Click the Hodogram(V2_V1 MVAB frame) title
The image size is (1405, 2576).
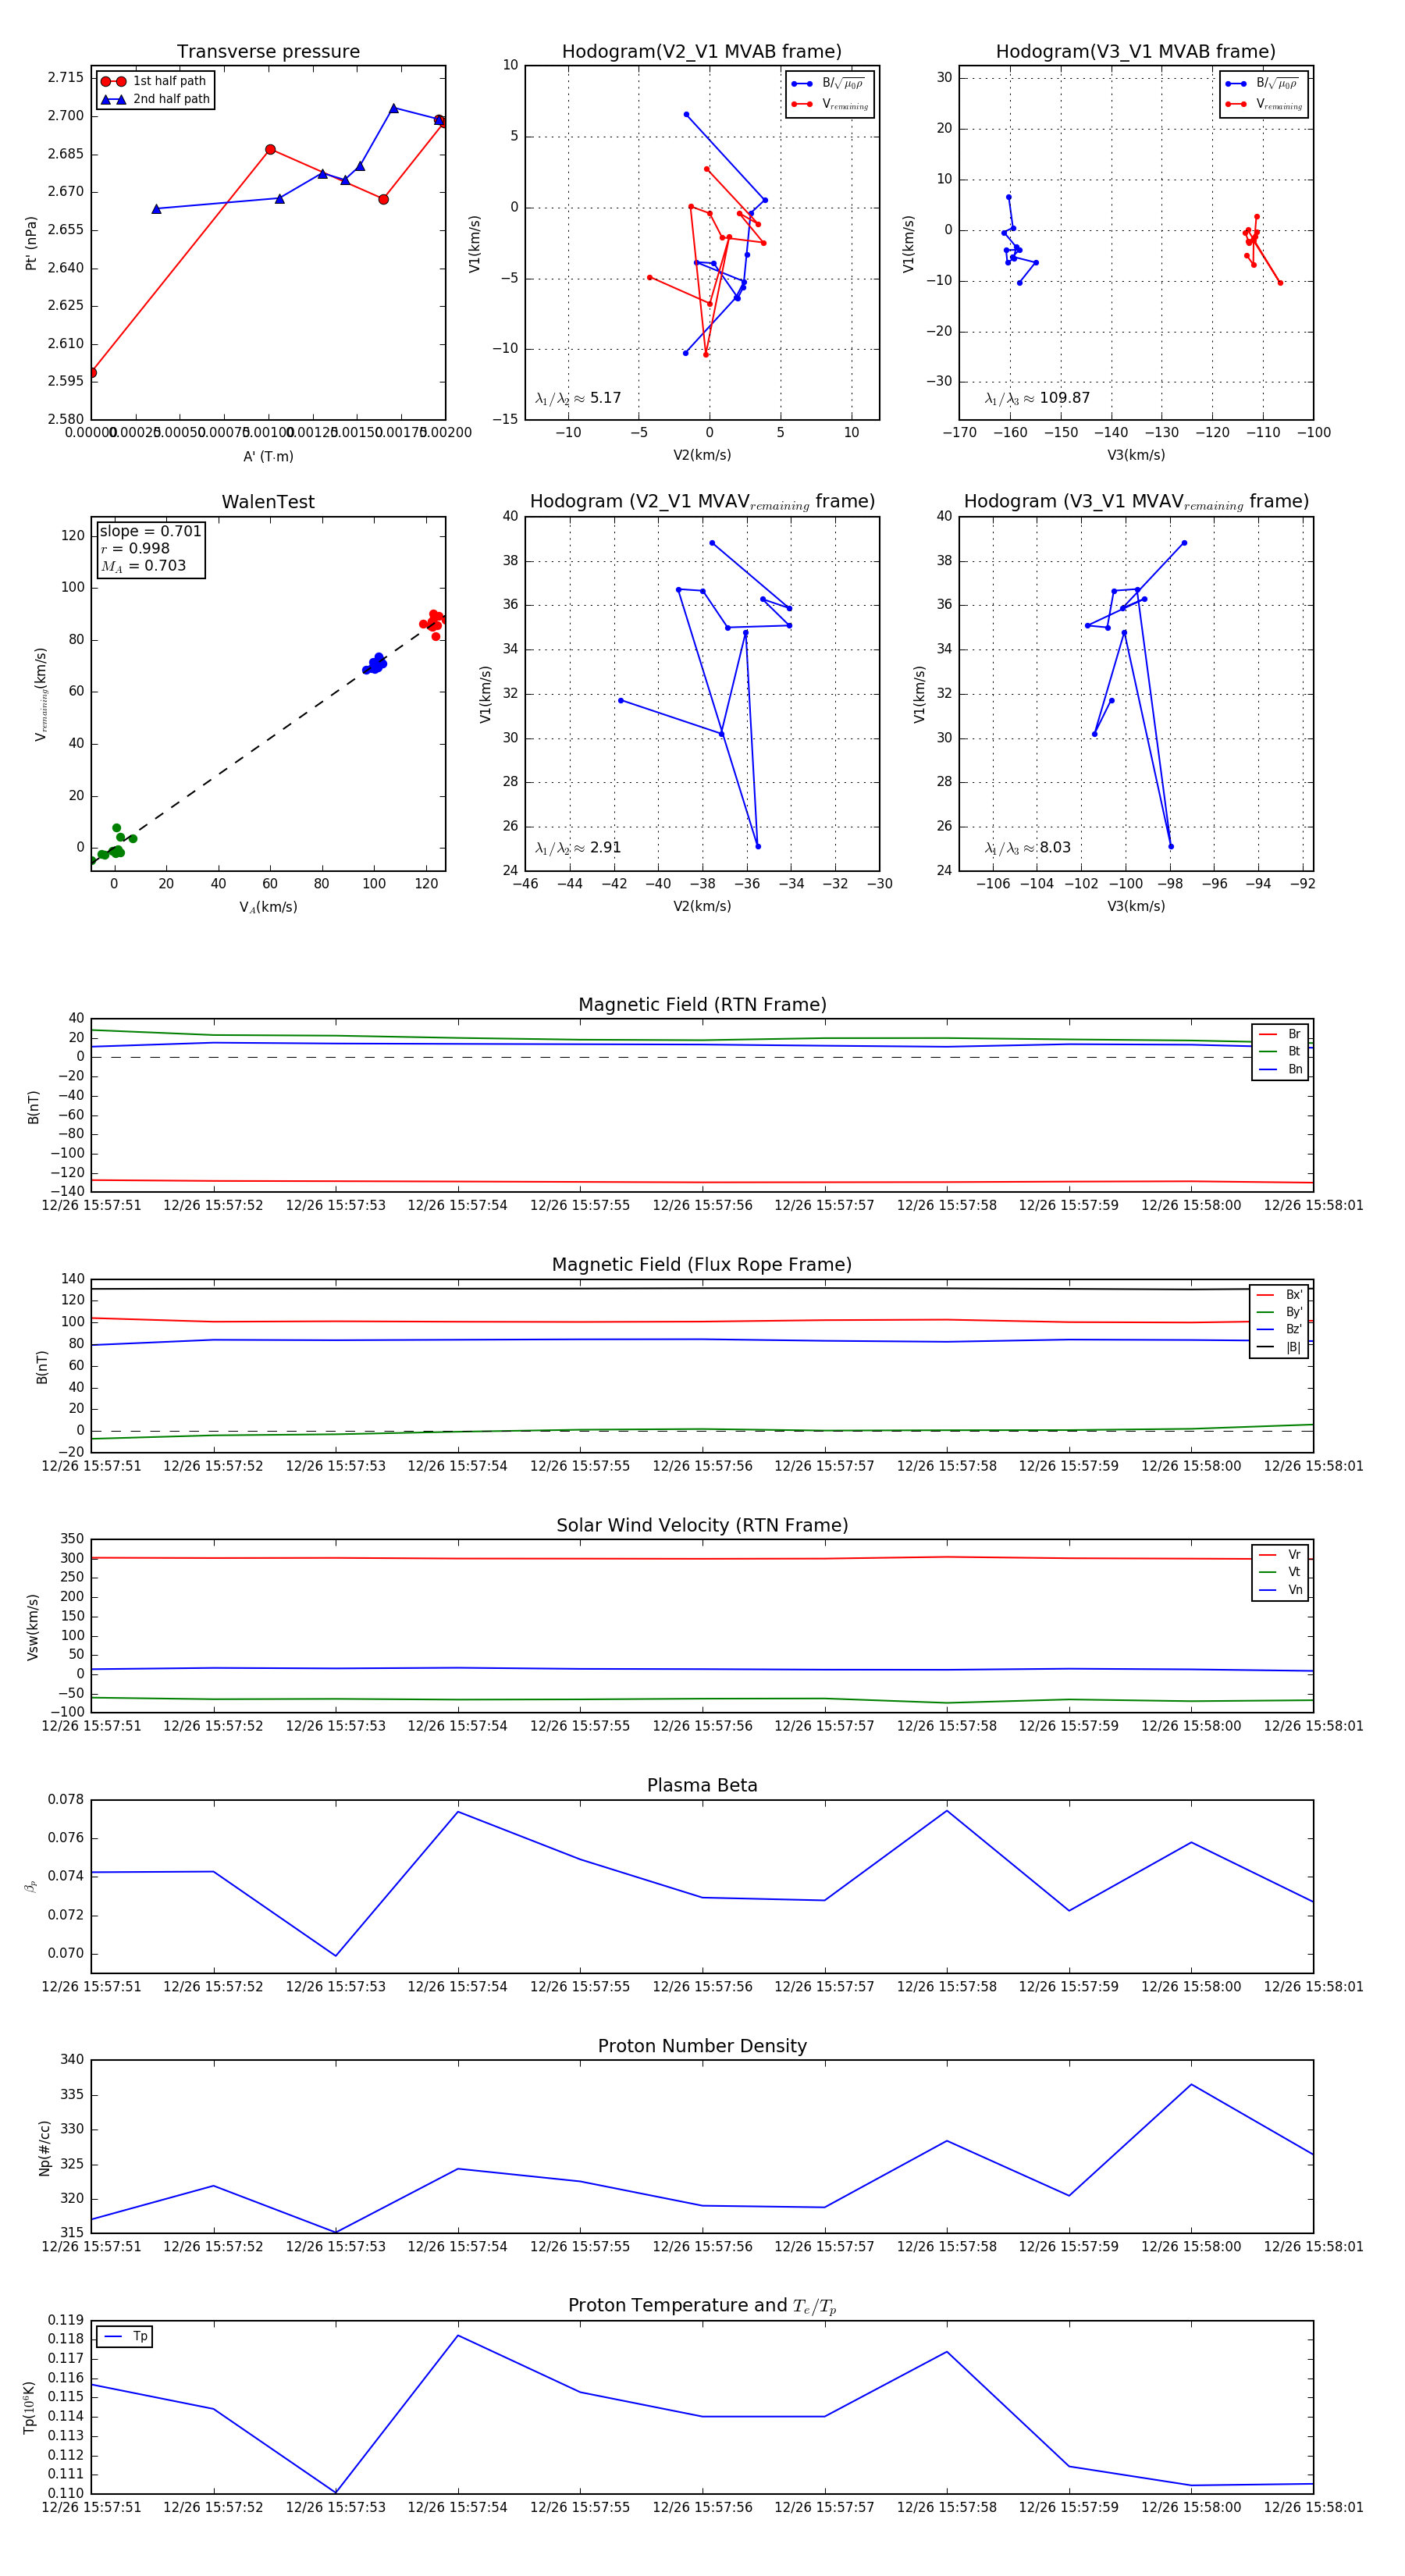click(x=702, y=52)
